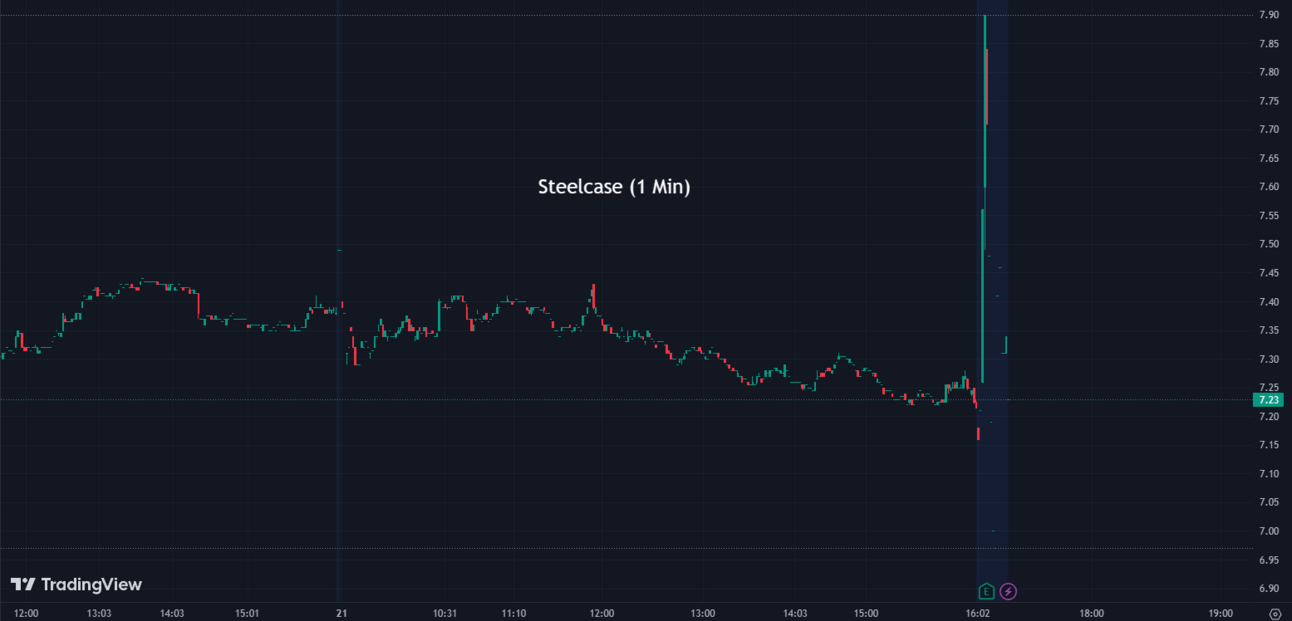Click the 16:02 time axis label
This screenshot has width=1292, height=621.
(978, 613)
